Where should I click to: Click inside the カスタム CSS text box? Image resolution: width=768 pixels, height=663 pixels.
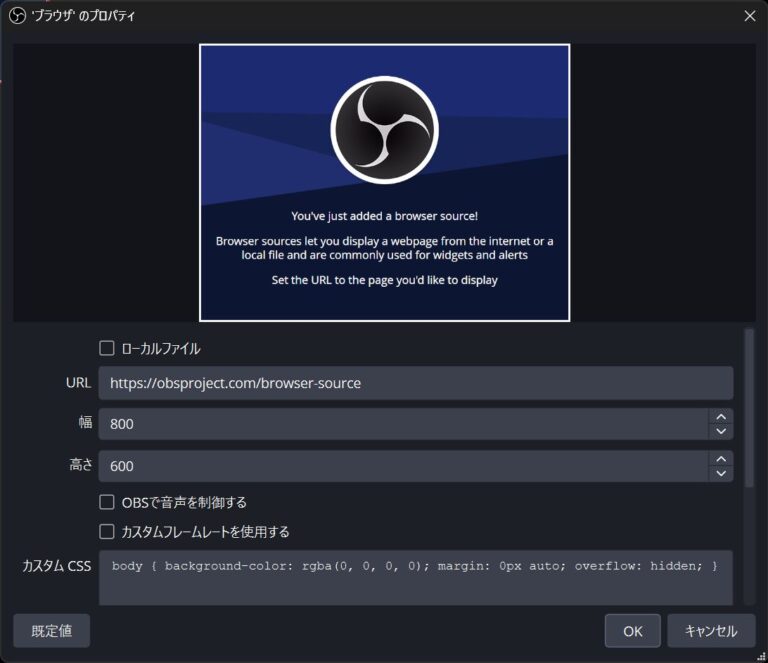[415, 585]
